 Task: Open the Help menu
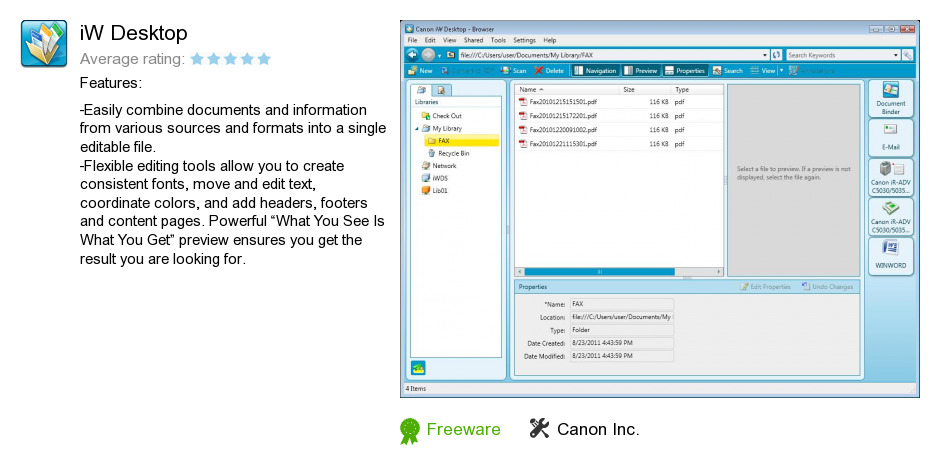click(550, 40)
